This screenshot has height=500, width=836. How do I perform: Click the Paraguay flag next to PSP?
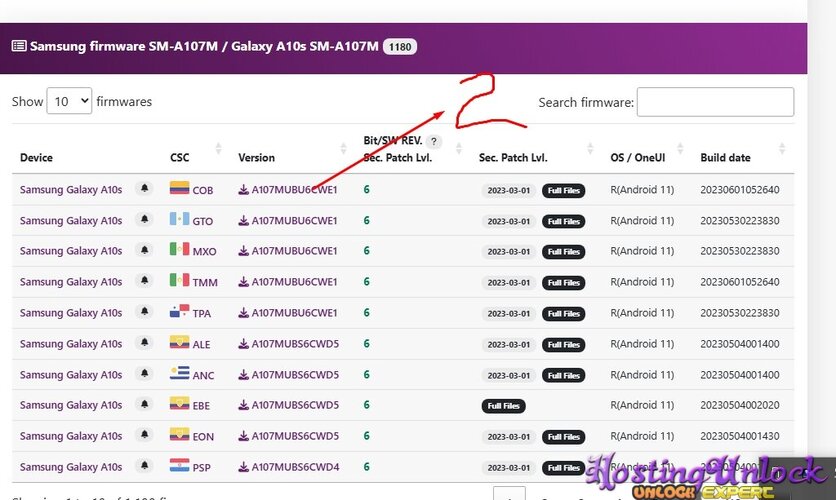tap(180, 465)
